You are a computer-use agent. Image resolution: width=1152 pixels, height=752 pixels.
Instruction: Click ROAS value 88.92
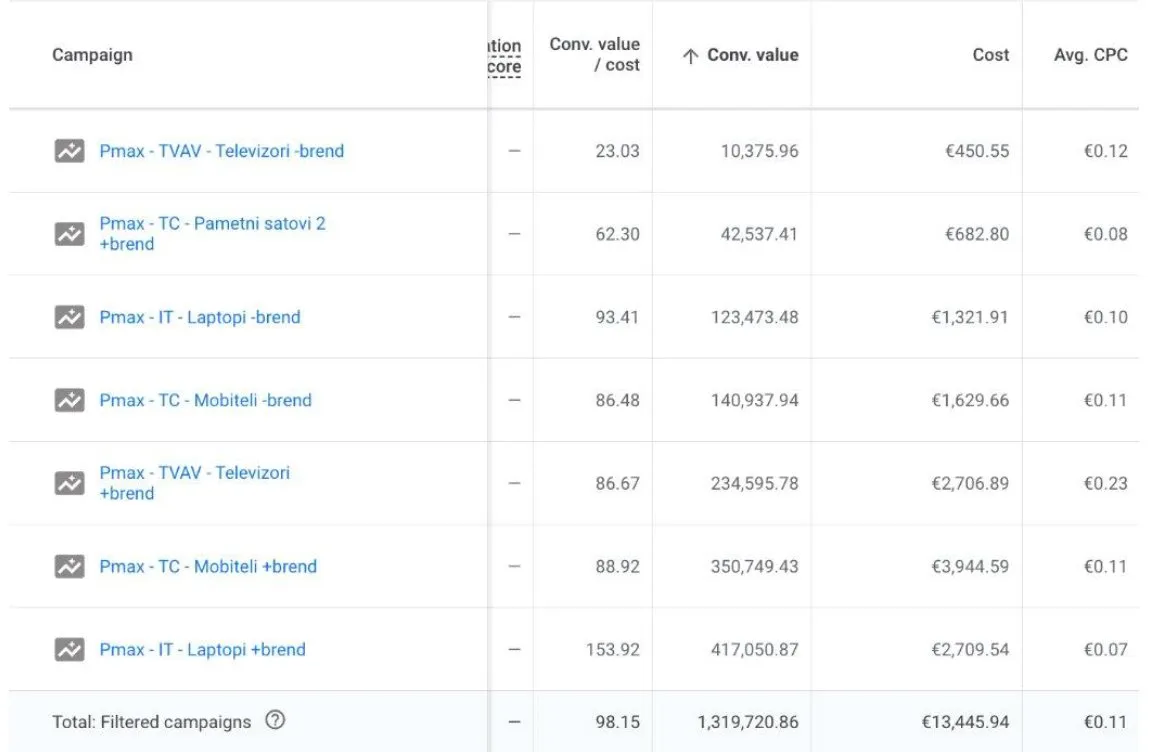(x=617, y=566)
